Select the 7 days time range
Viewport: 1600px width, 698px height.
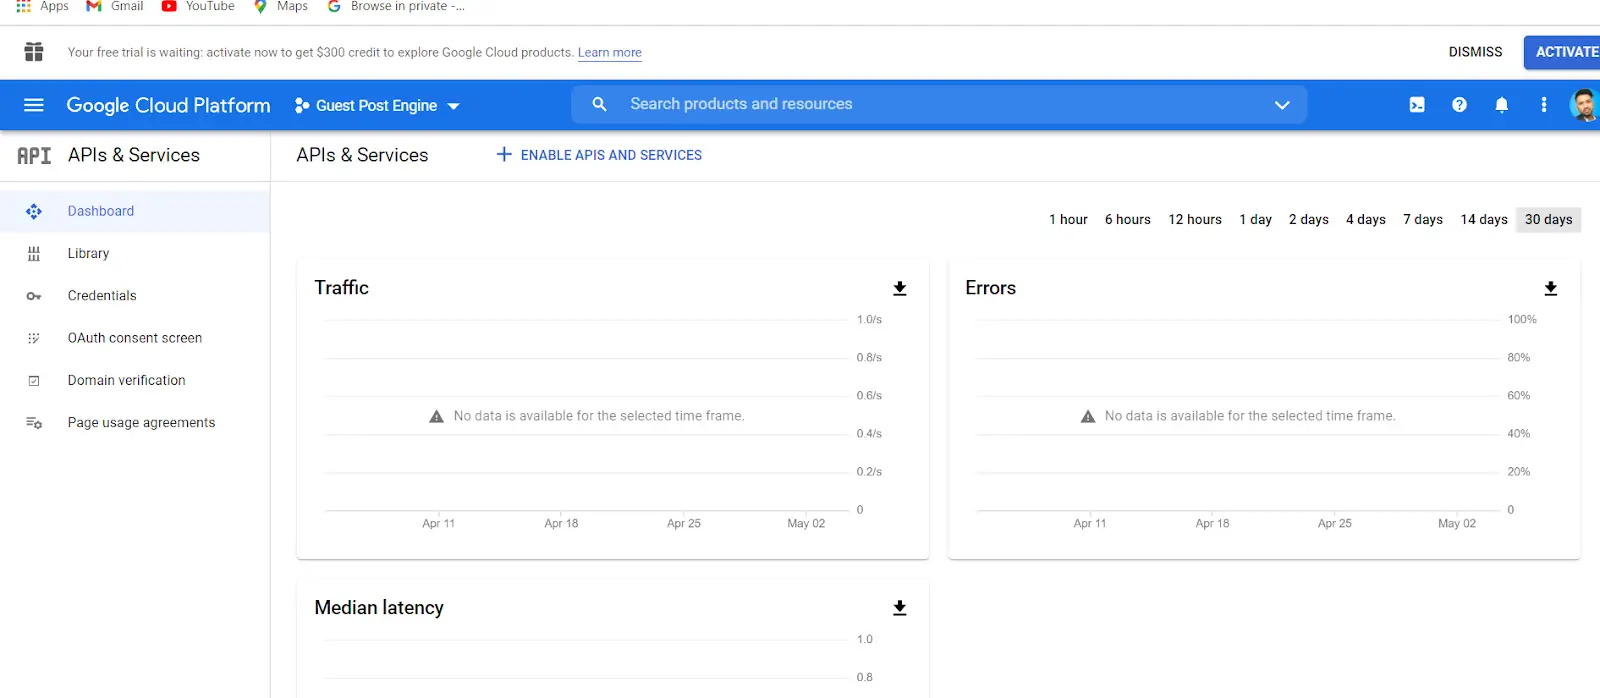[x=1422, y=220]
